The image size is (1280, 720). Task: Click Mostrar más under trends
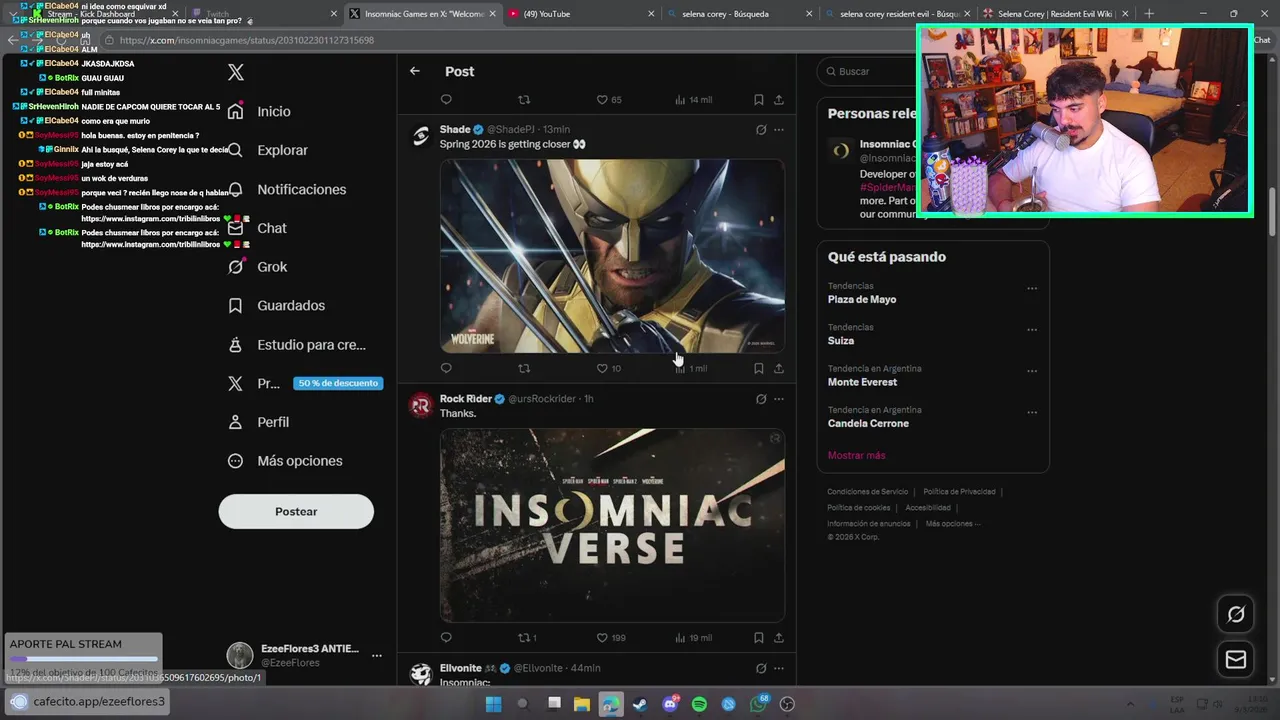[856, 455]
